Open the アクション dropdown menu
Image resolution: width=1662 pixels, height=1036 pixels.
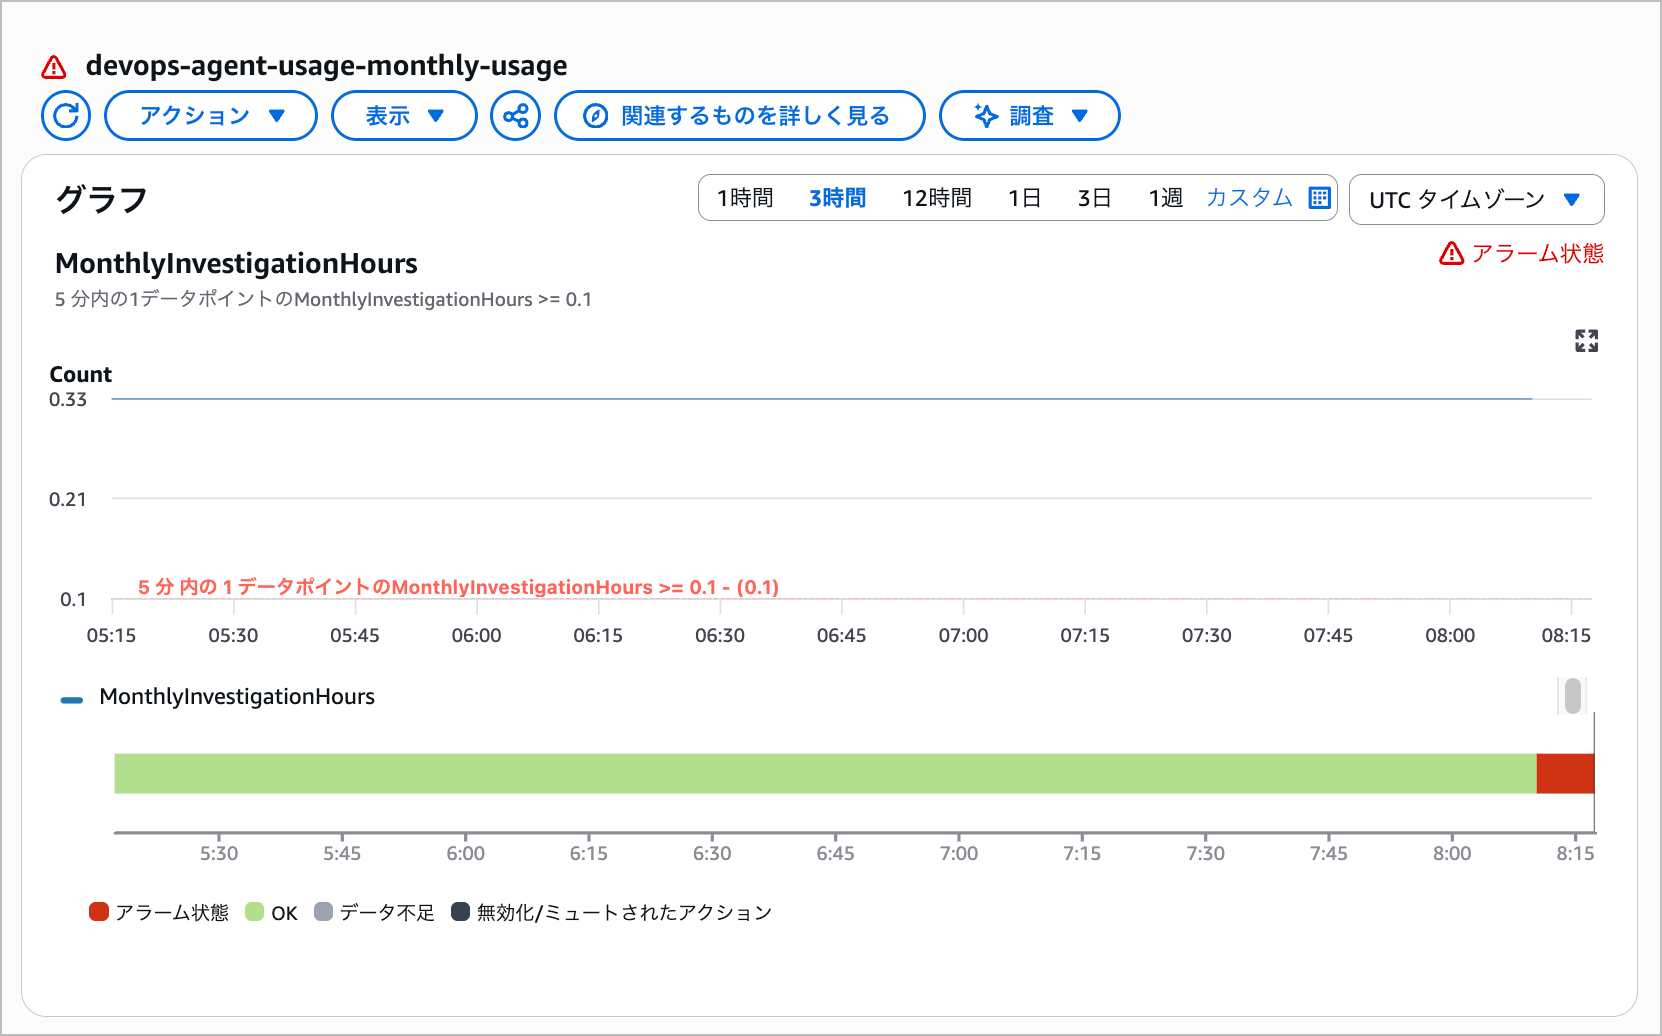[x=211, y=116]
